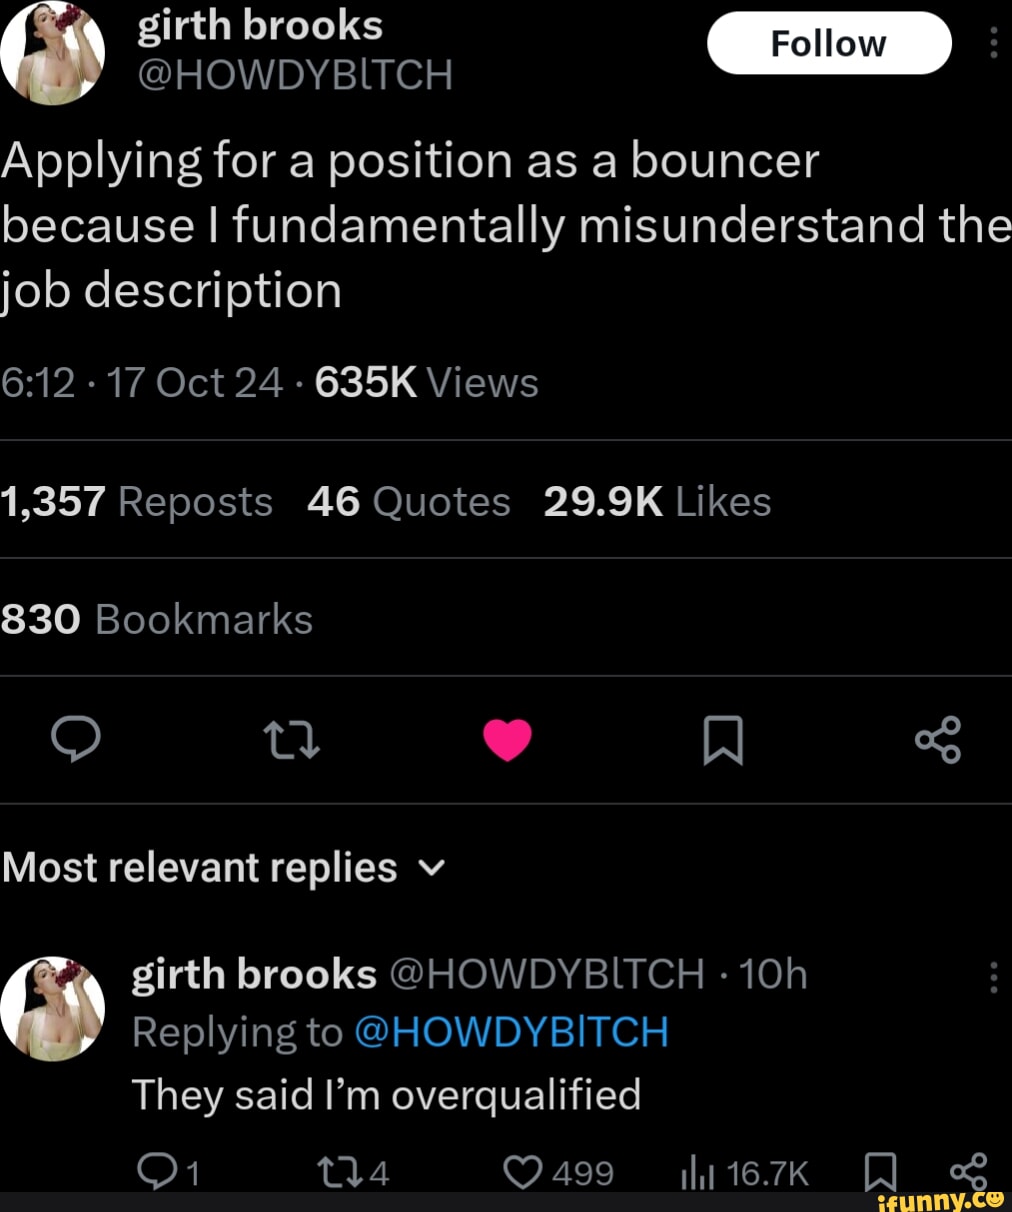Click the reply speech bubble icon on main post

(x=75, y=739)
